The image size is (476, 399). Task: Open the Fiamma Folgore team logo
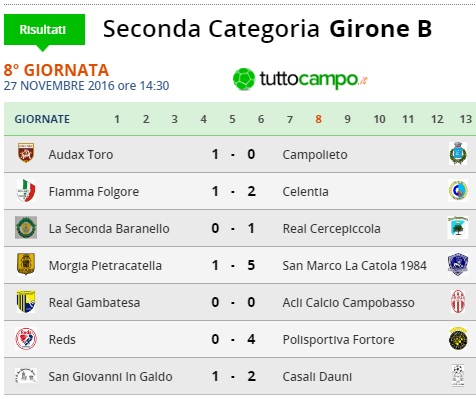pyautogui.click(x=26, y=190)
